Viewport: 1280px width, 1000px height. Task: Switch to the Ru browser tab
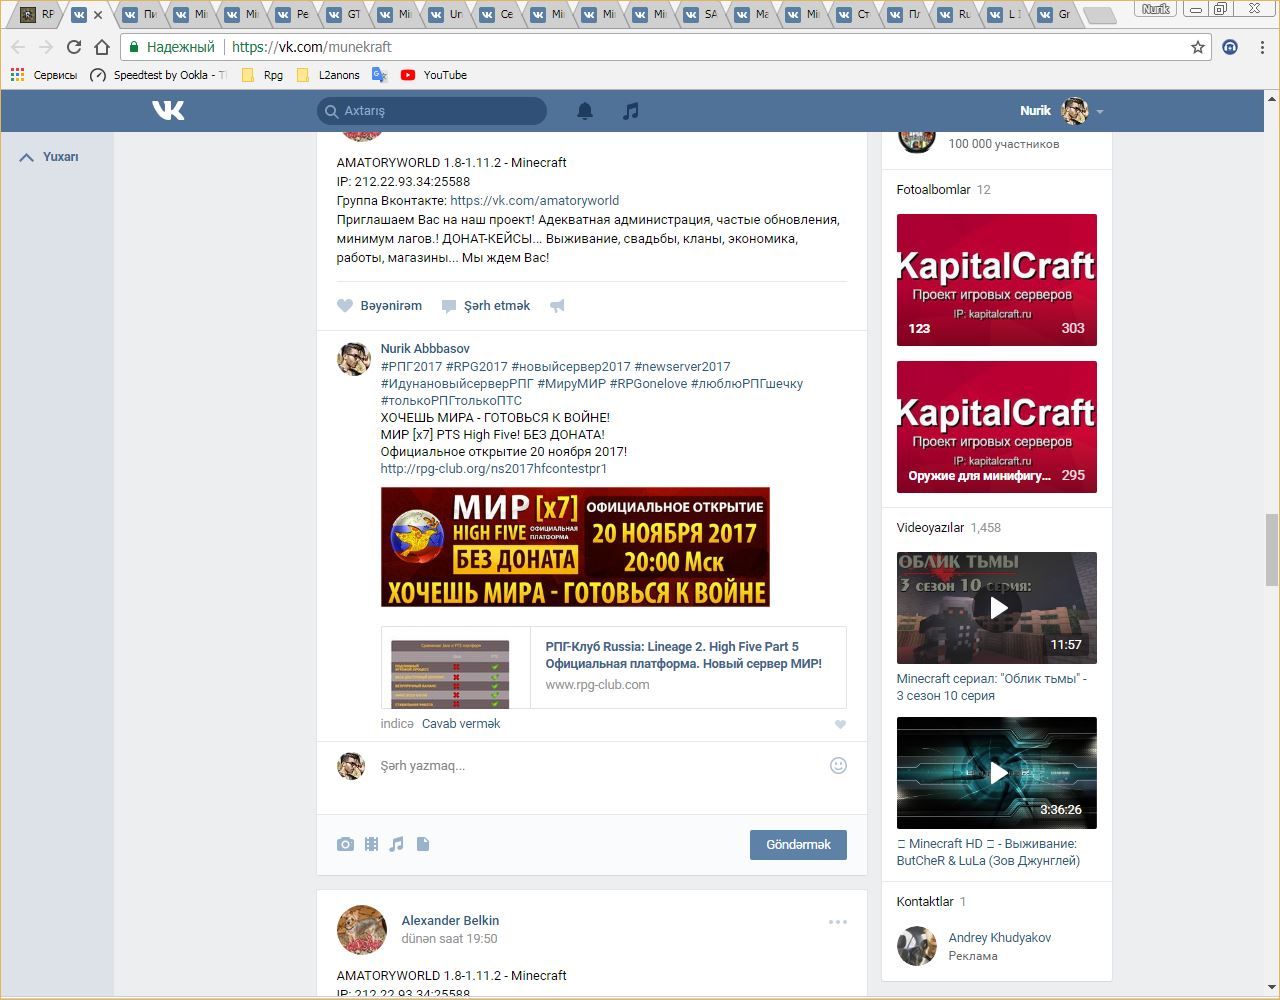tap(955, 15)
